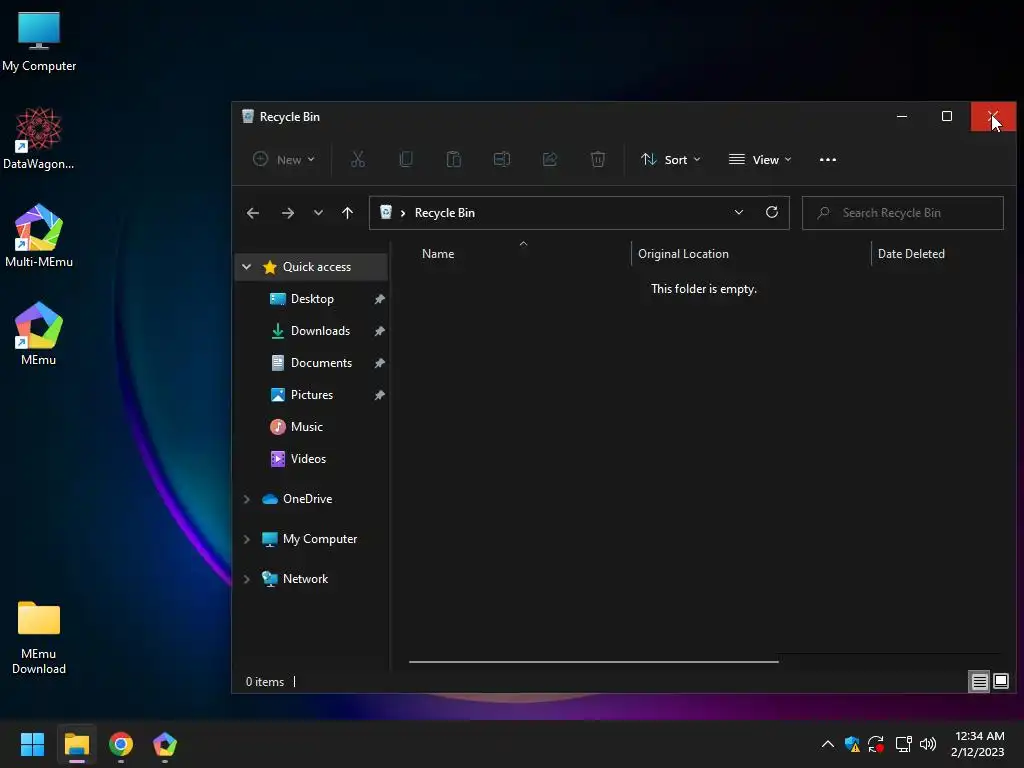The image size is (1024, 768).
Task: Switch to details view layout icon
Action: click(x=979, y=682)
